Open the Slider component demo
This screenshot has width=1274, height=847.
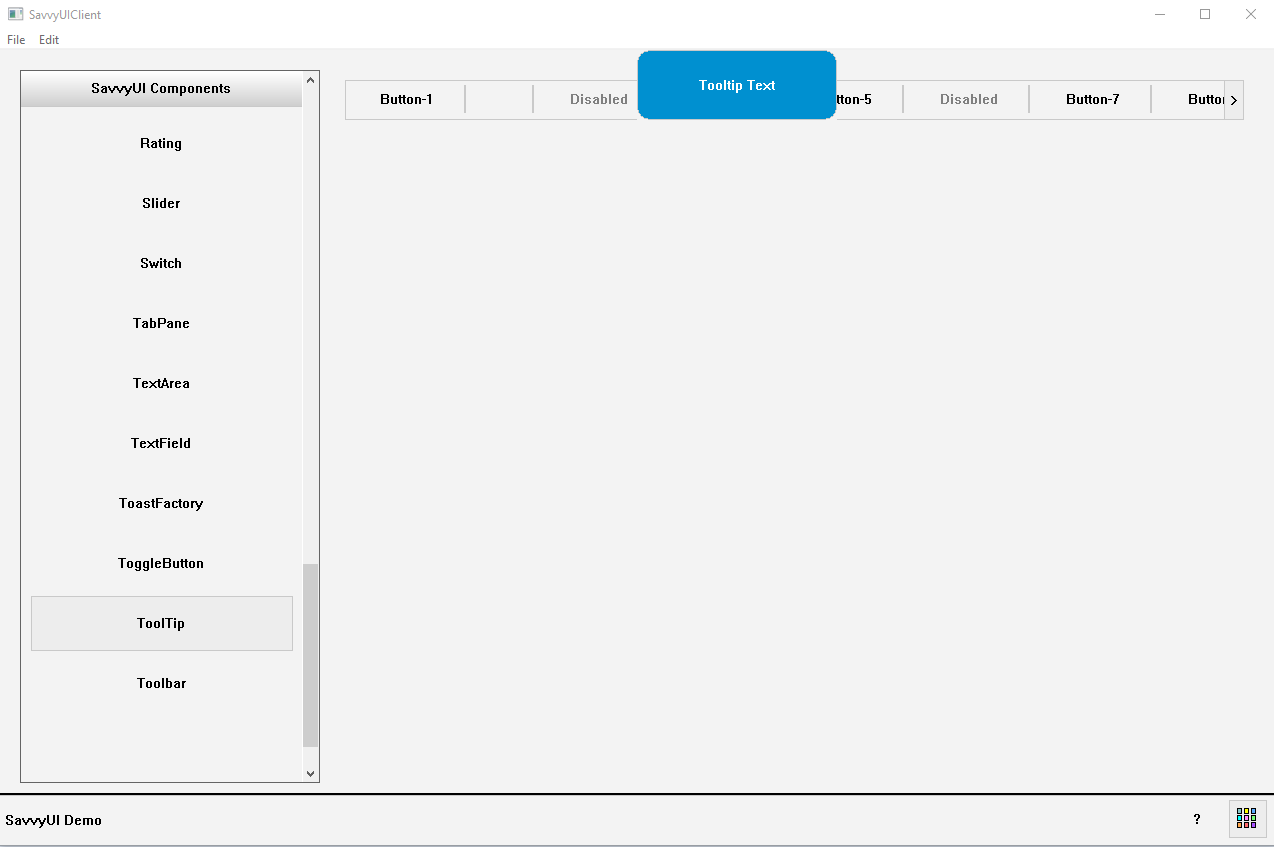click(x=161, y=203)
